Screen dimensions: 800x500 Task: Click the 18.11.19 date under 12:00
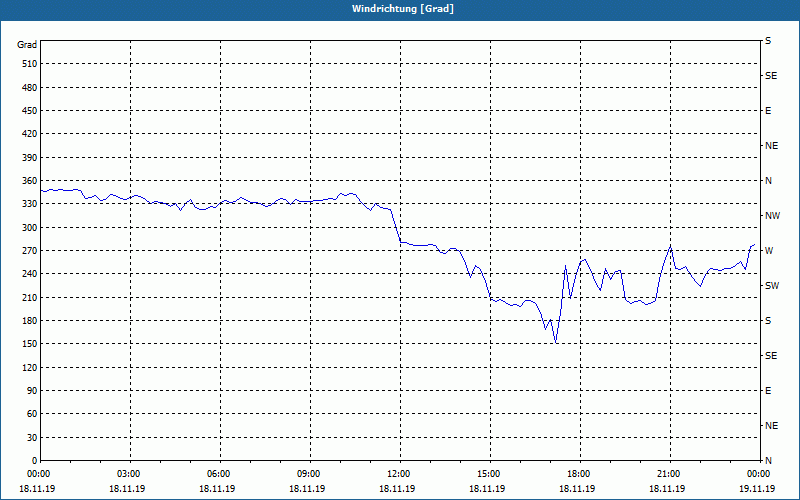[397, 489]
